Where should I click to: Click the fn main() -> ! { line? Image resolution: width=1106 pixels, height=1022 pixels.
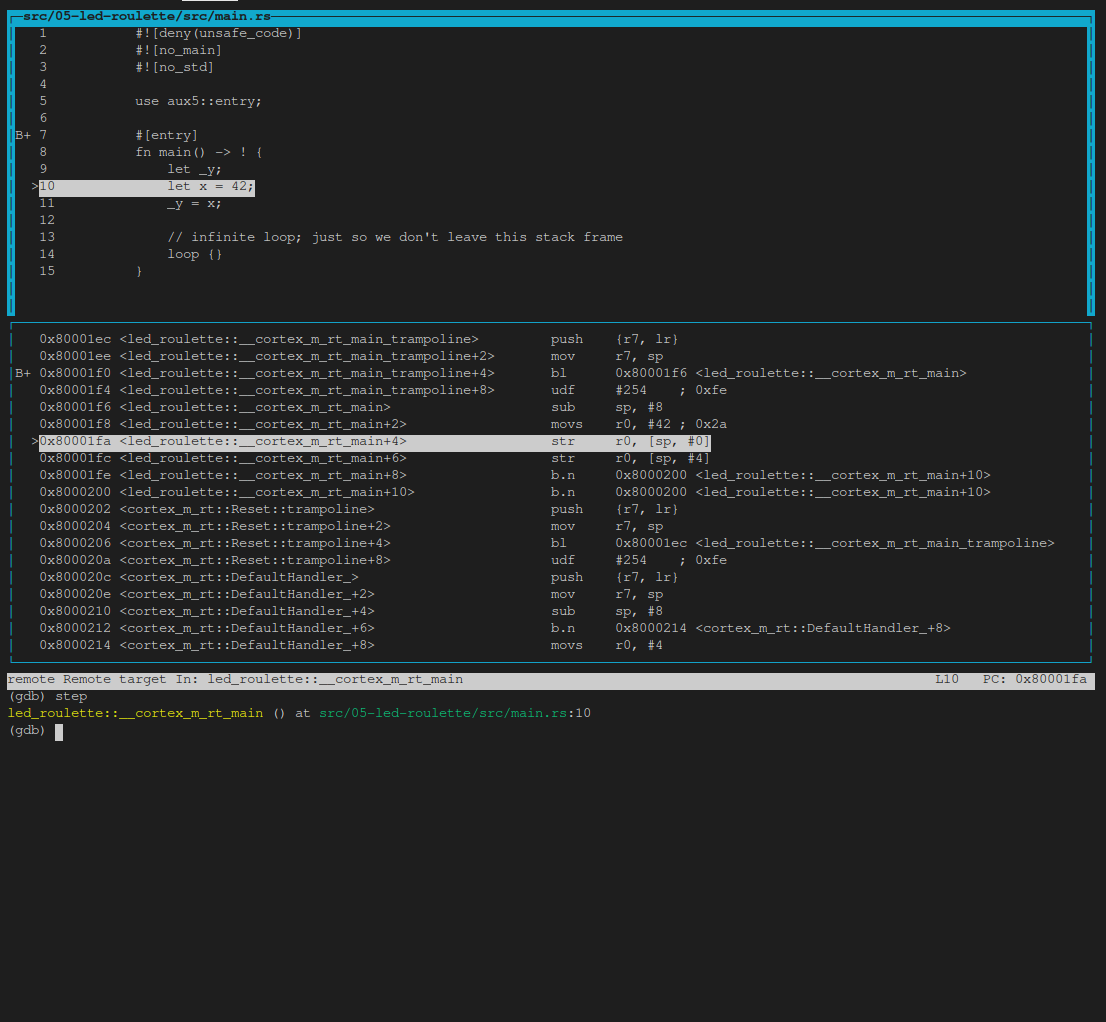(x=198, y=152)
